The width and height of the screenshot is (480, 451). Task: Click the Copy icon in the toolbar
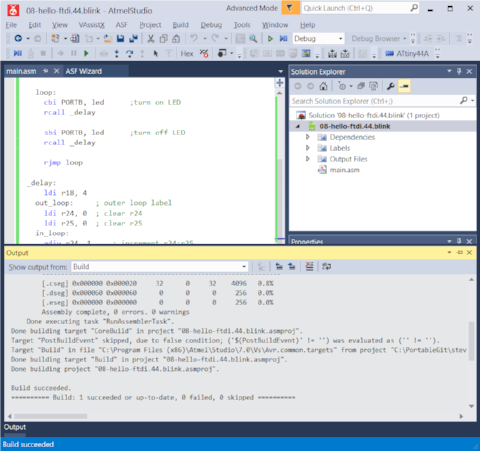pyautogui.click(x=163, y=39)
